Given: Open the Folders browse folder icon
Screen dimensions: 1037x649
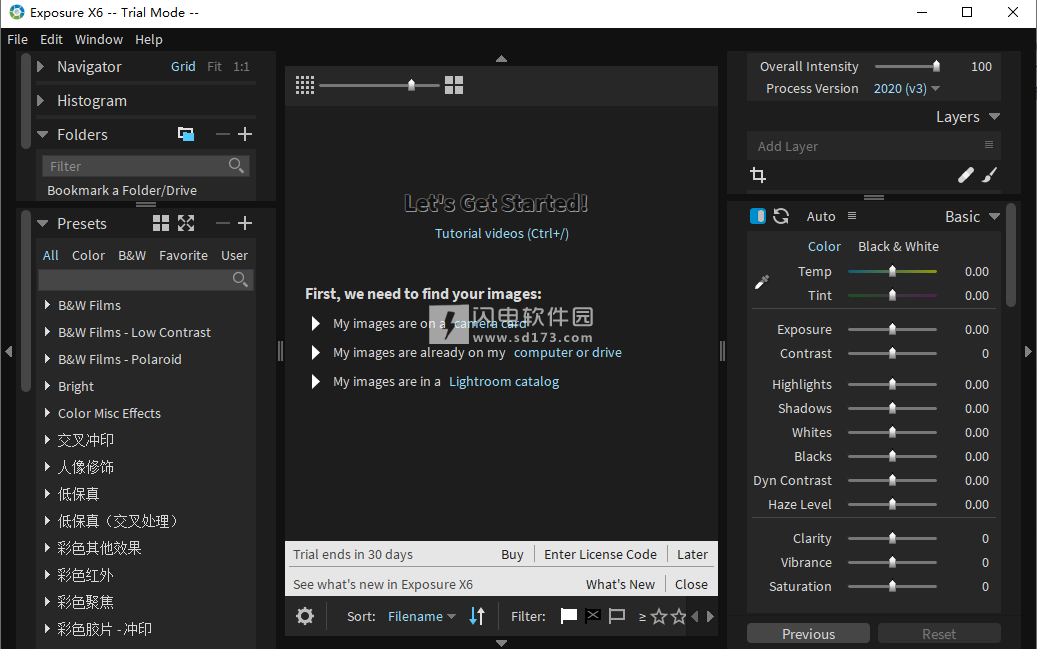Looking at the screenshot, I should 186,134.
